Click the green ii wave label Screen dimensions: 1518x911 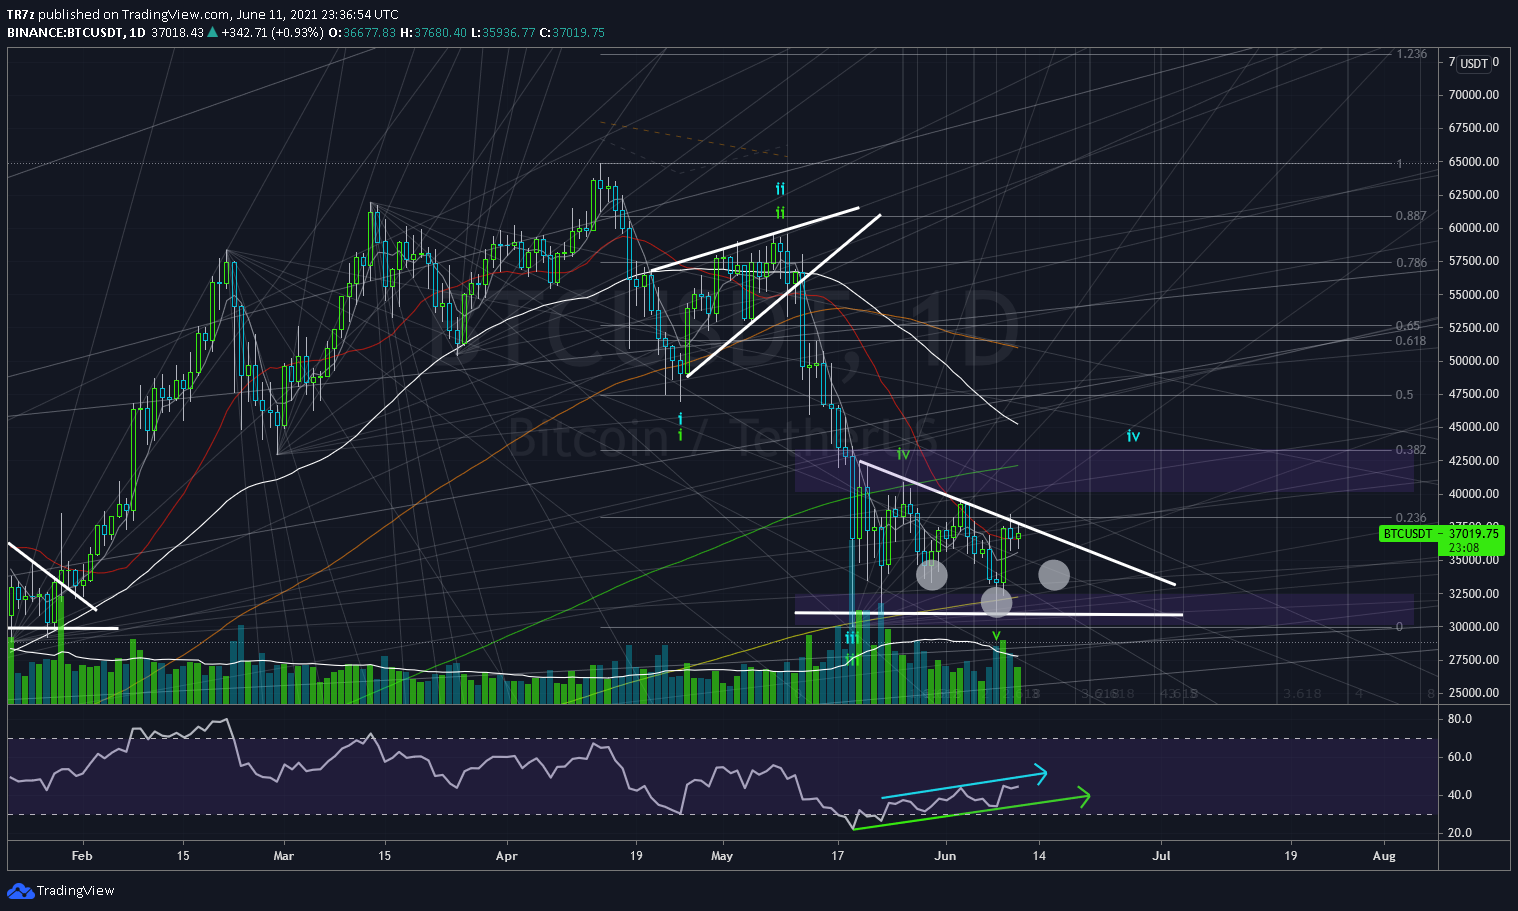[x=780, y=213]
